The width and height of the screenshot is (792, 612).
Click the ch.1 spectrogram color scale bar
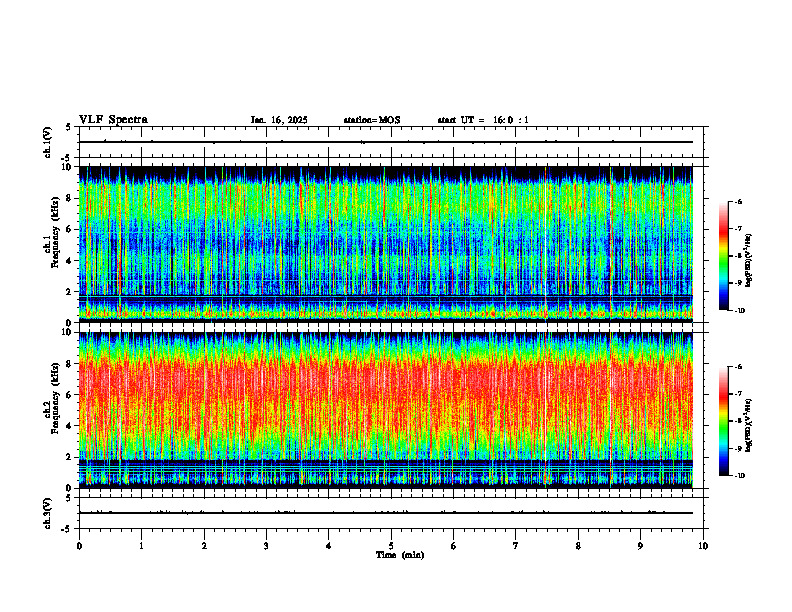(x=723, y=256)
